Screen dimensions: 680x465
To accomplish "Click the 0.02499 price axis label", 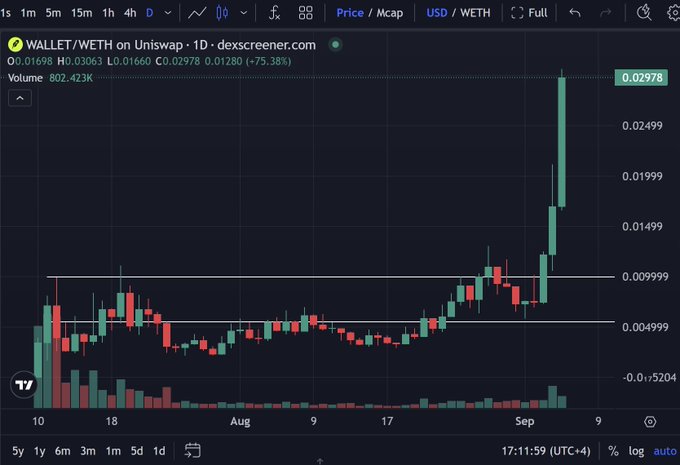I will click(x=642, y=126).
